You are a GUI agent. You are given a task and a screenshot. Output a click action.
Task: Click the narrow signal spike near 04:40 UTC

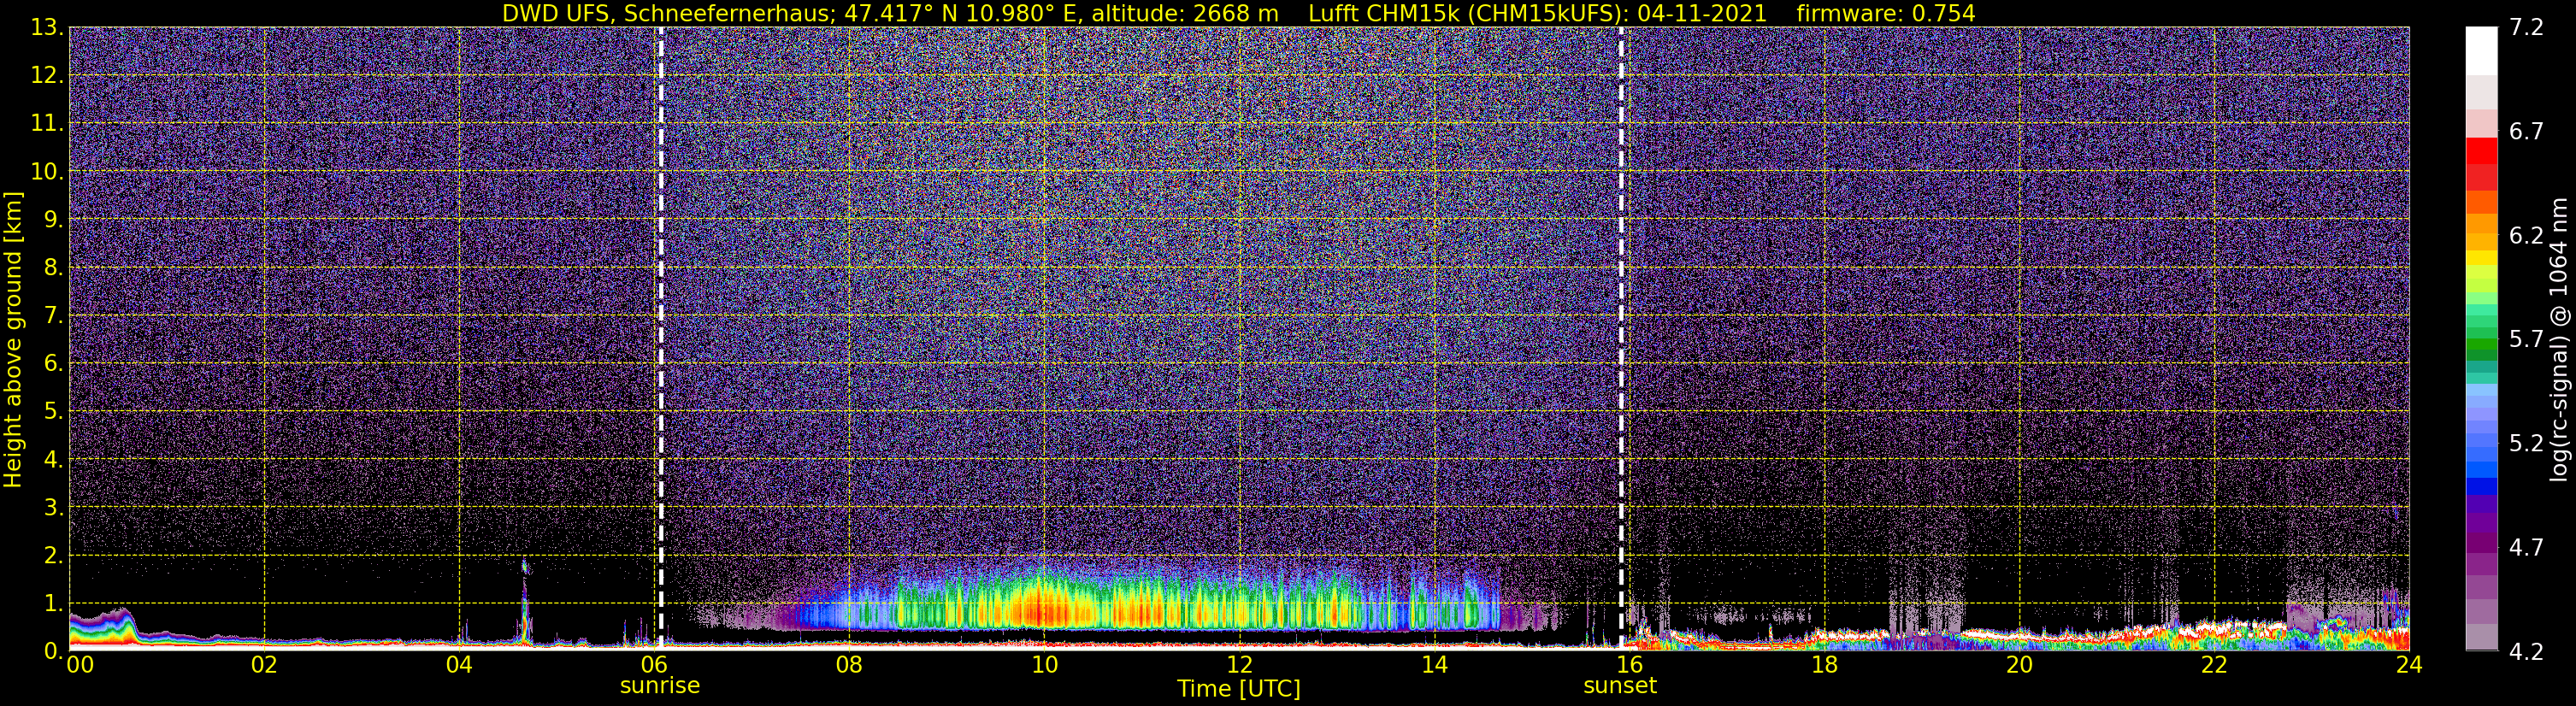coord(524,603)
